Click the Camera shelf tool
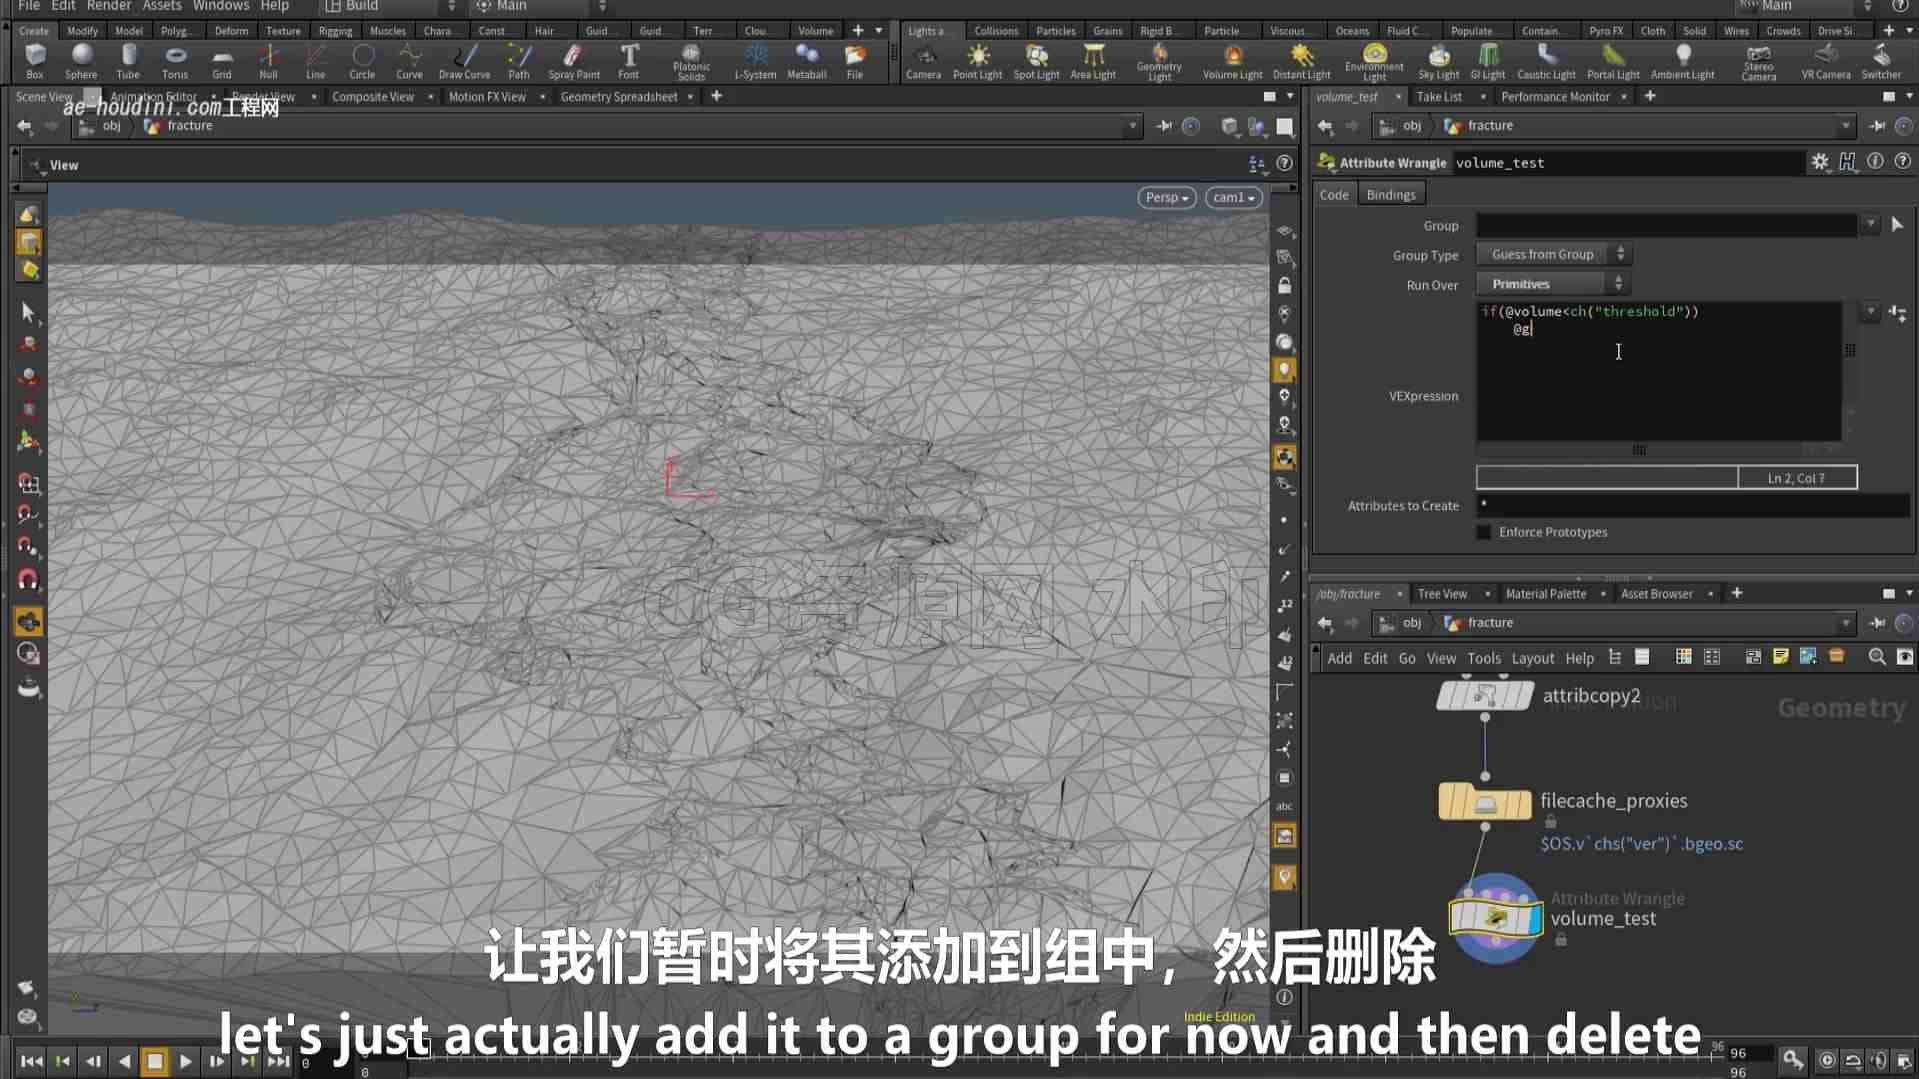 923,61
